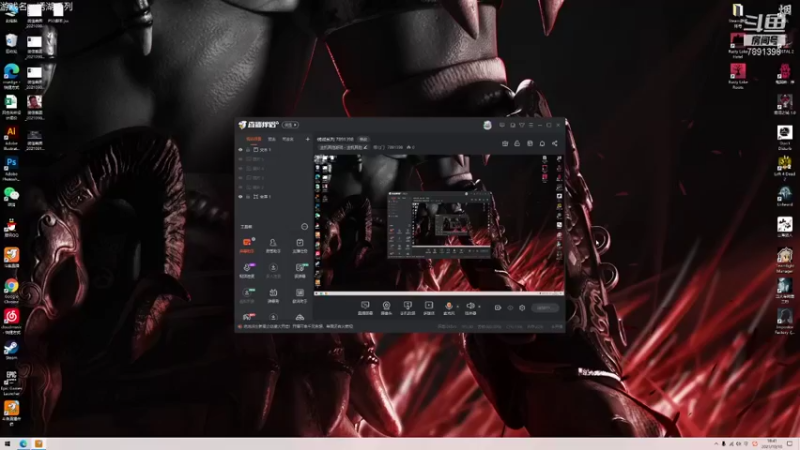Open the settings gear in bottom toolbar
Screen dimensions: 800x450
[522, 308]
